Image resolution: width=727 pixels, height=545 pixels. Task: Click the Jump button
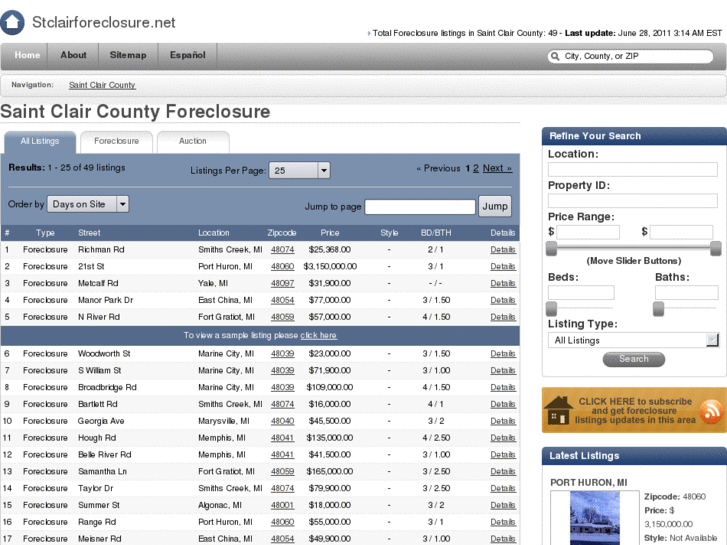(495, 206)
